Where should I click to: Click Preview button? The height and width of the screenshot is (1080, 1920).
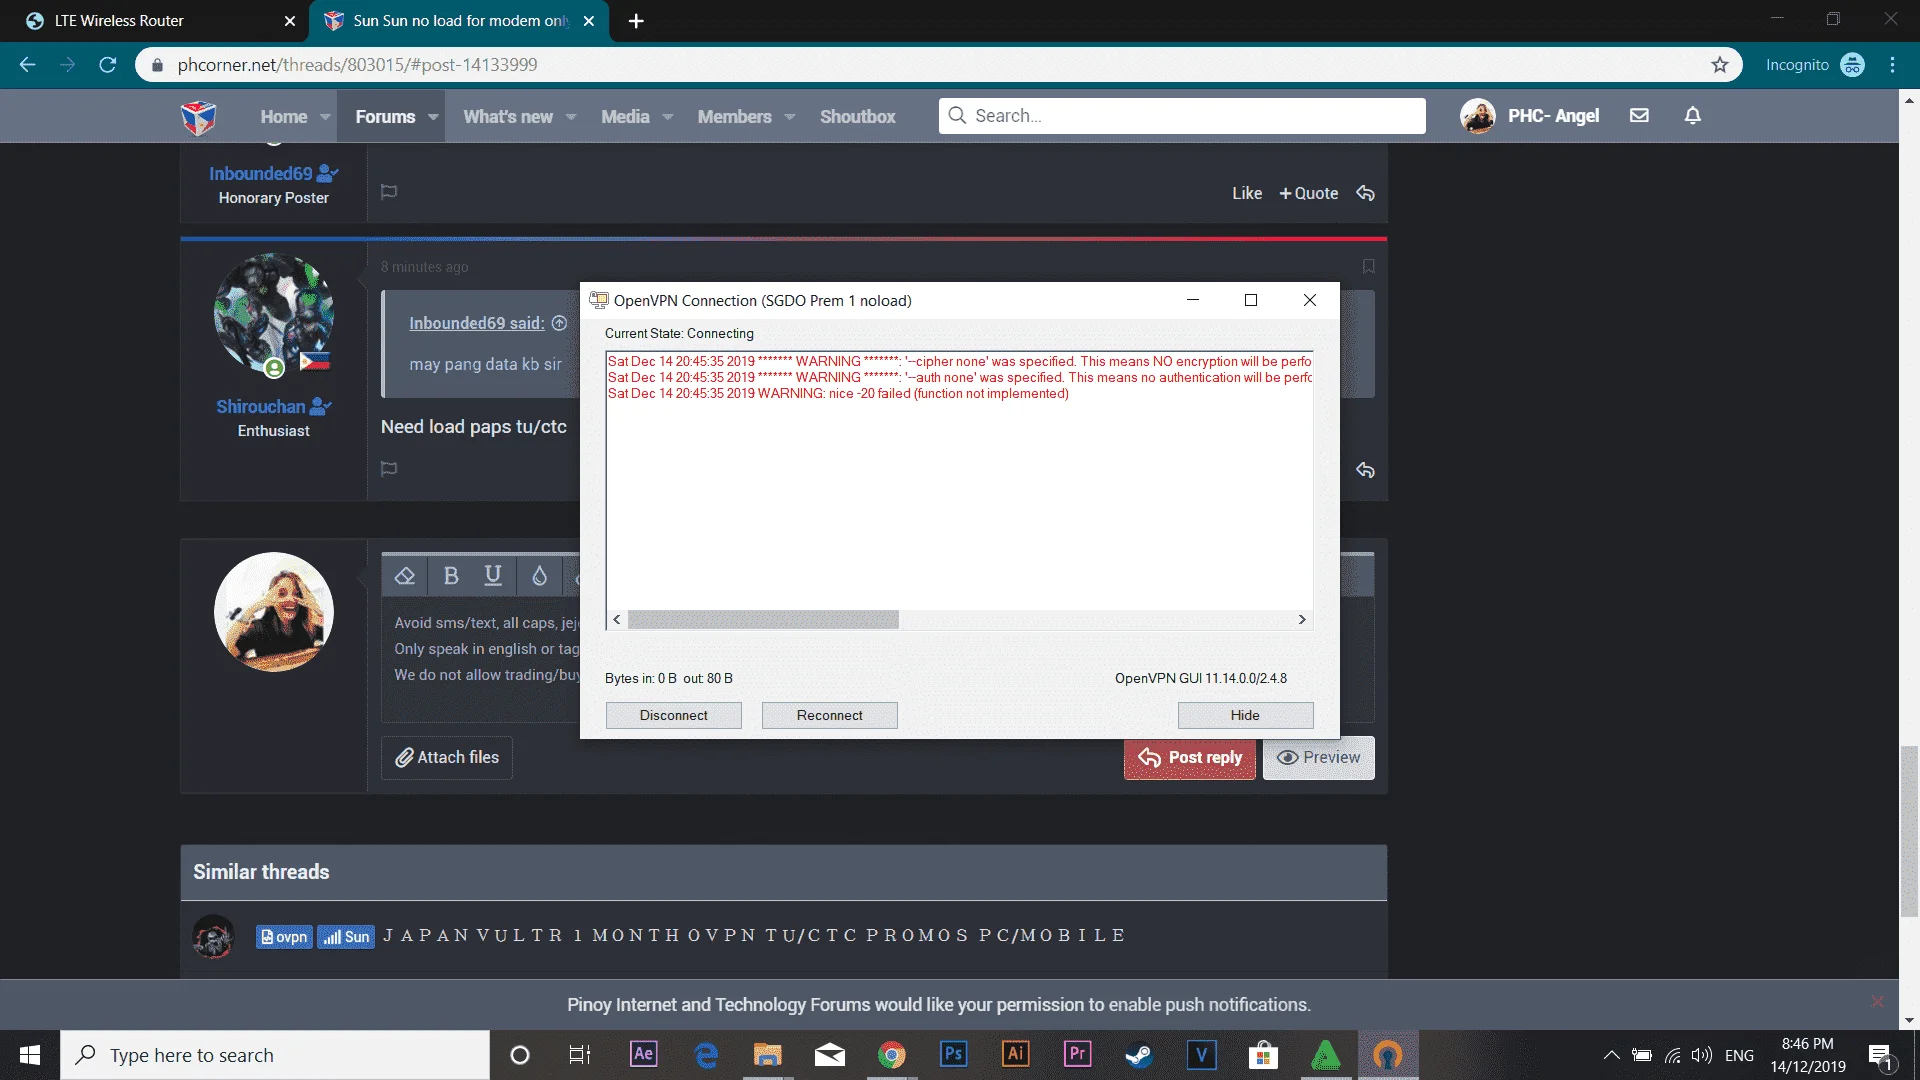(1318, 758)
